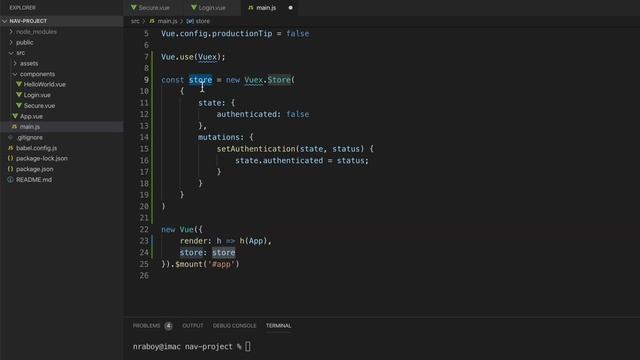Viewport: 640px width, 360px height.
Task: Open babel.config.js file
Action: click(x=36, y=148)
